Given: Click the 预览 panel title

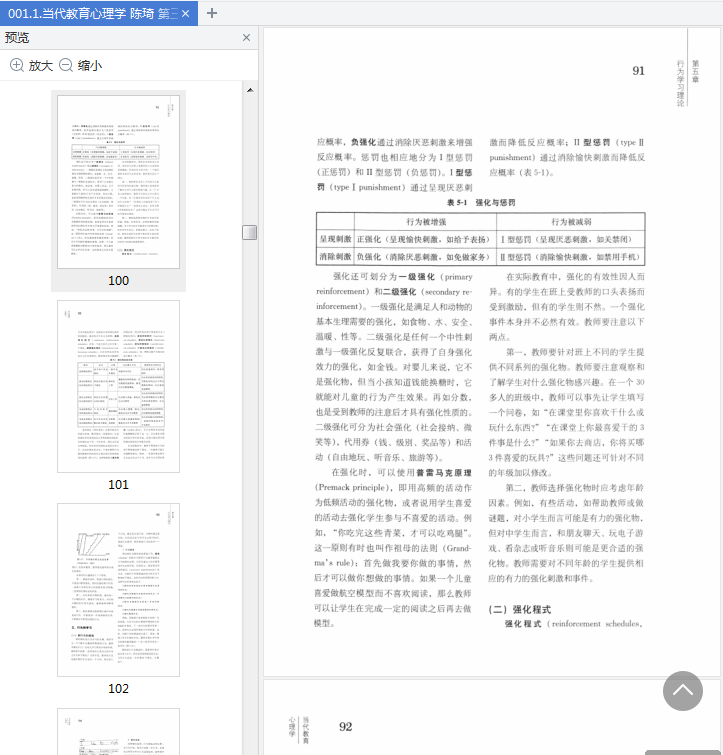Looking at the screenshot, I should point(17,38).
